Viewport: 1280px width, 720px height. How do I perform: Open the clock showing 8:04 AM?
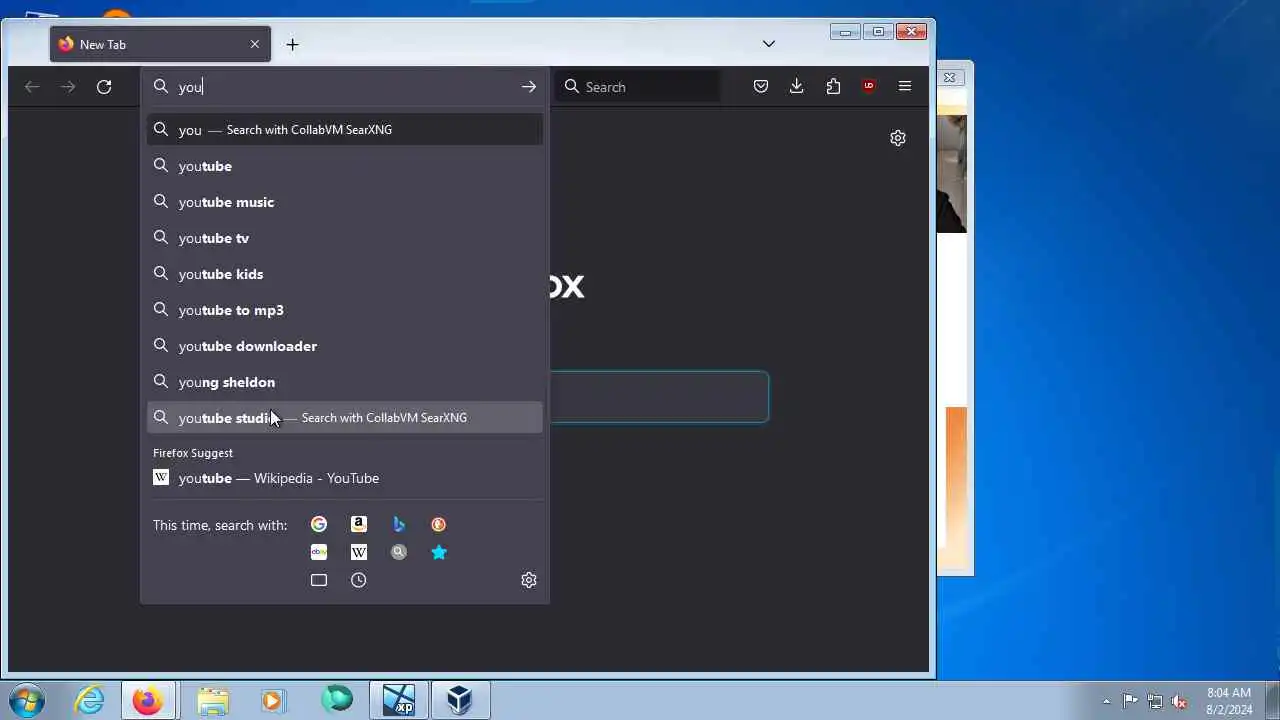click(x=1229, y=701)
